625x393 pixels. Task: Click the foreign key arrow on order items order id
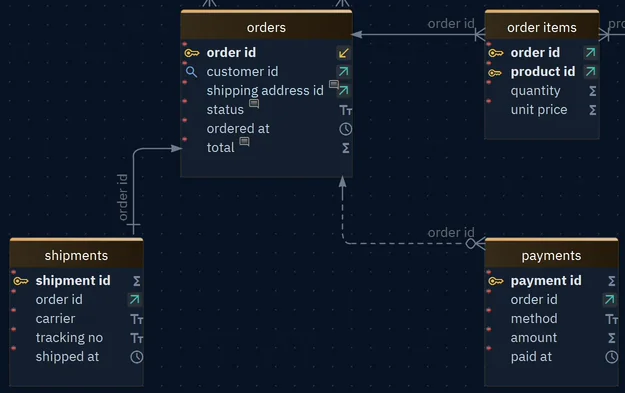tap(591, 53)
